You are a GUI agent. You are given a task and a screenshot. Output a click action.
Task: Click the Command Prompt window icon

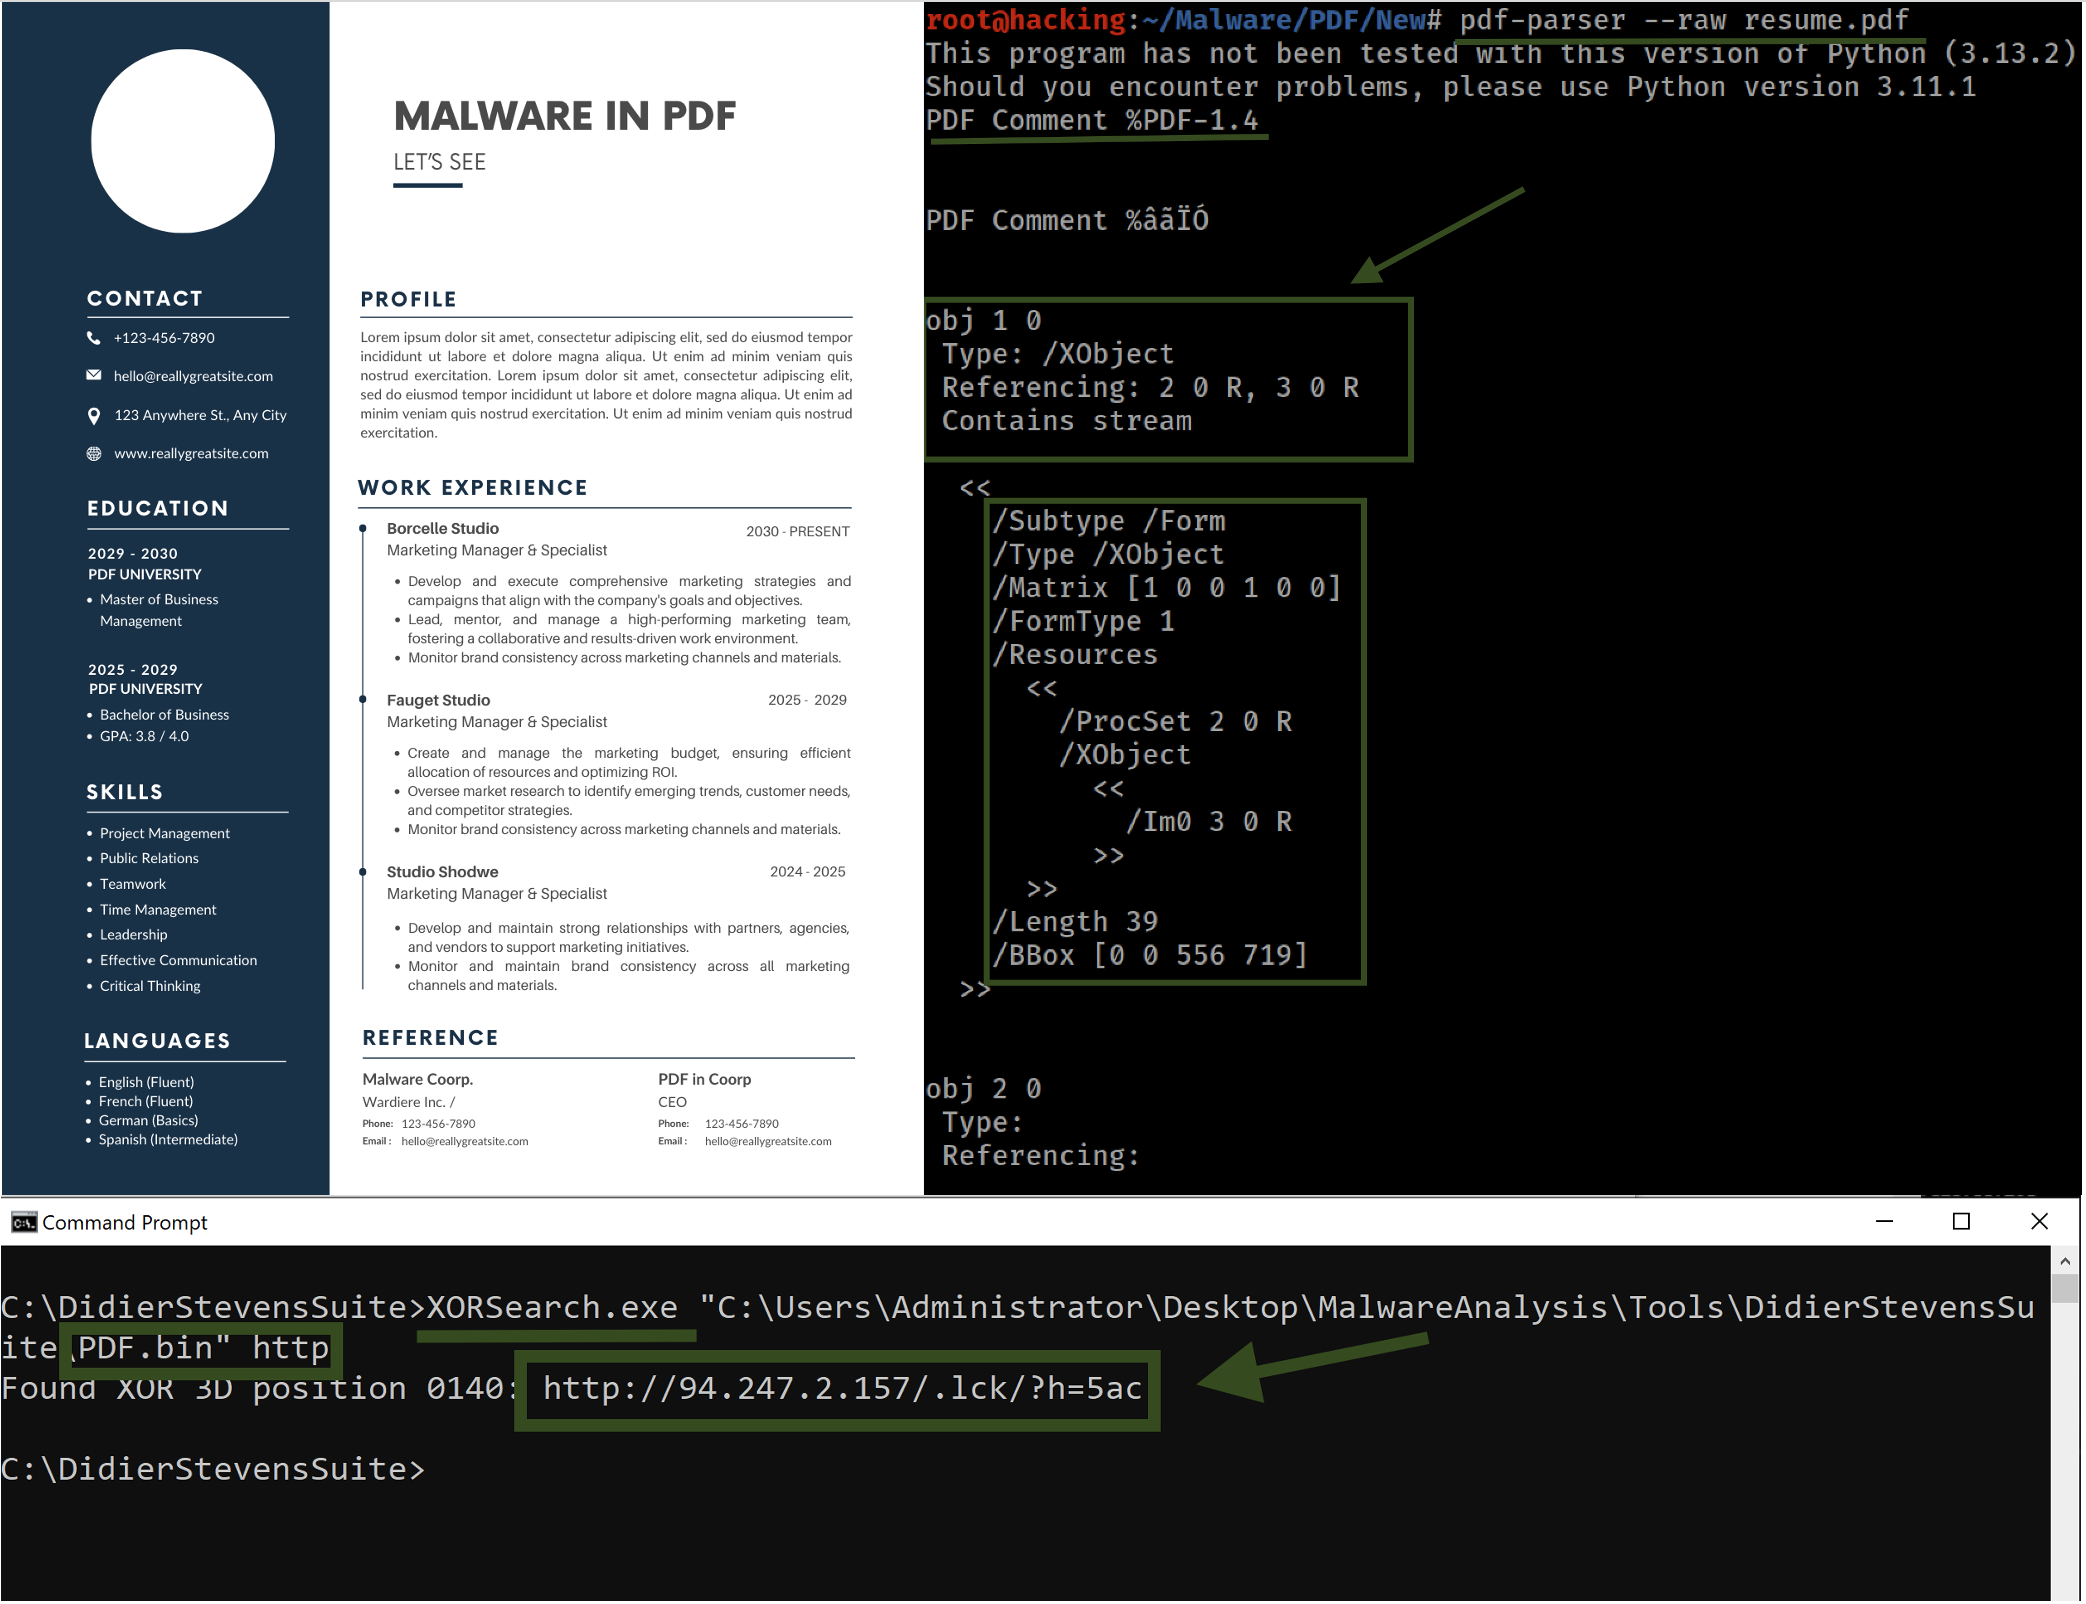coord(24,1223)
